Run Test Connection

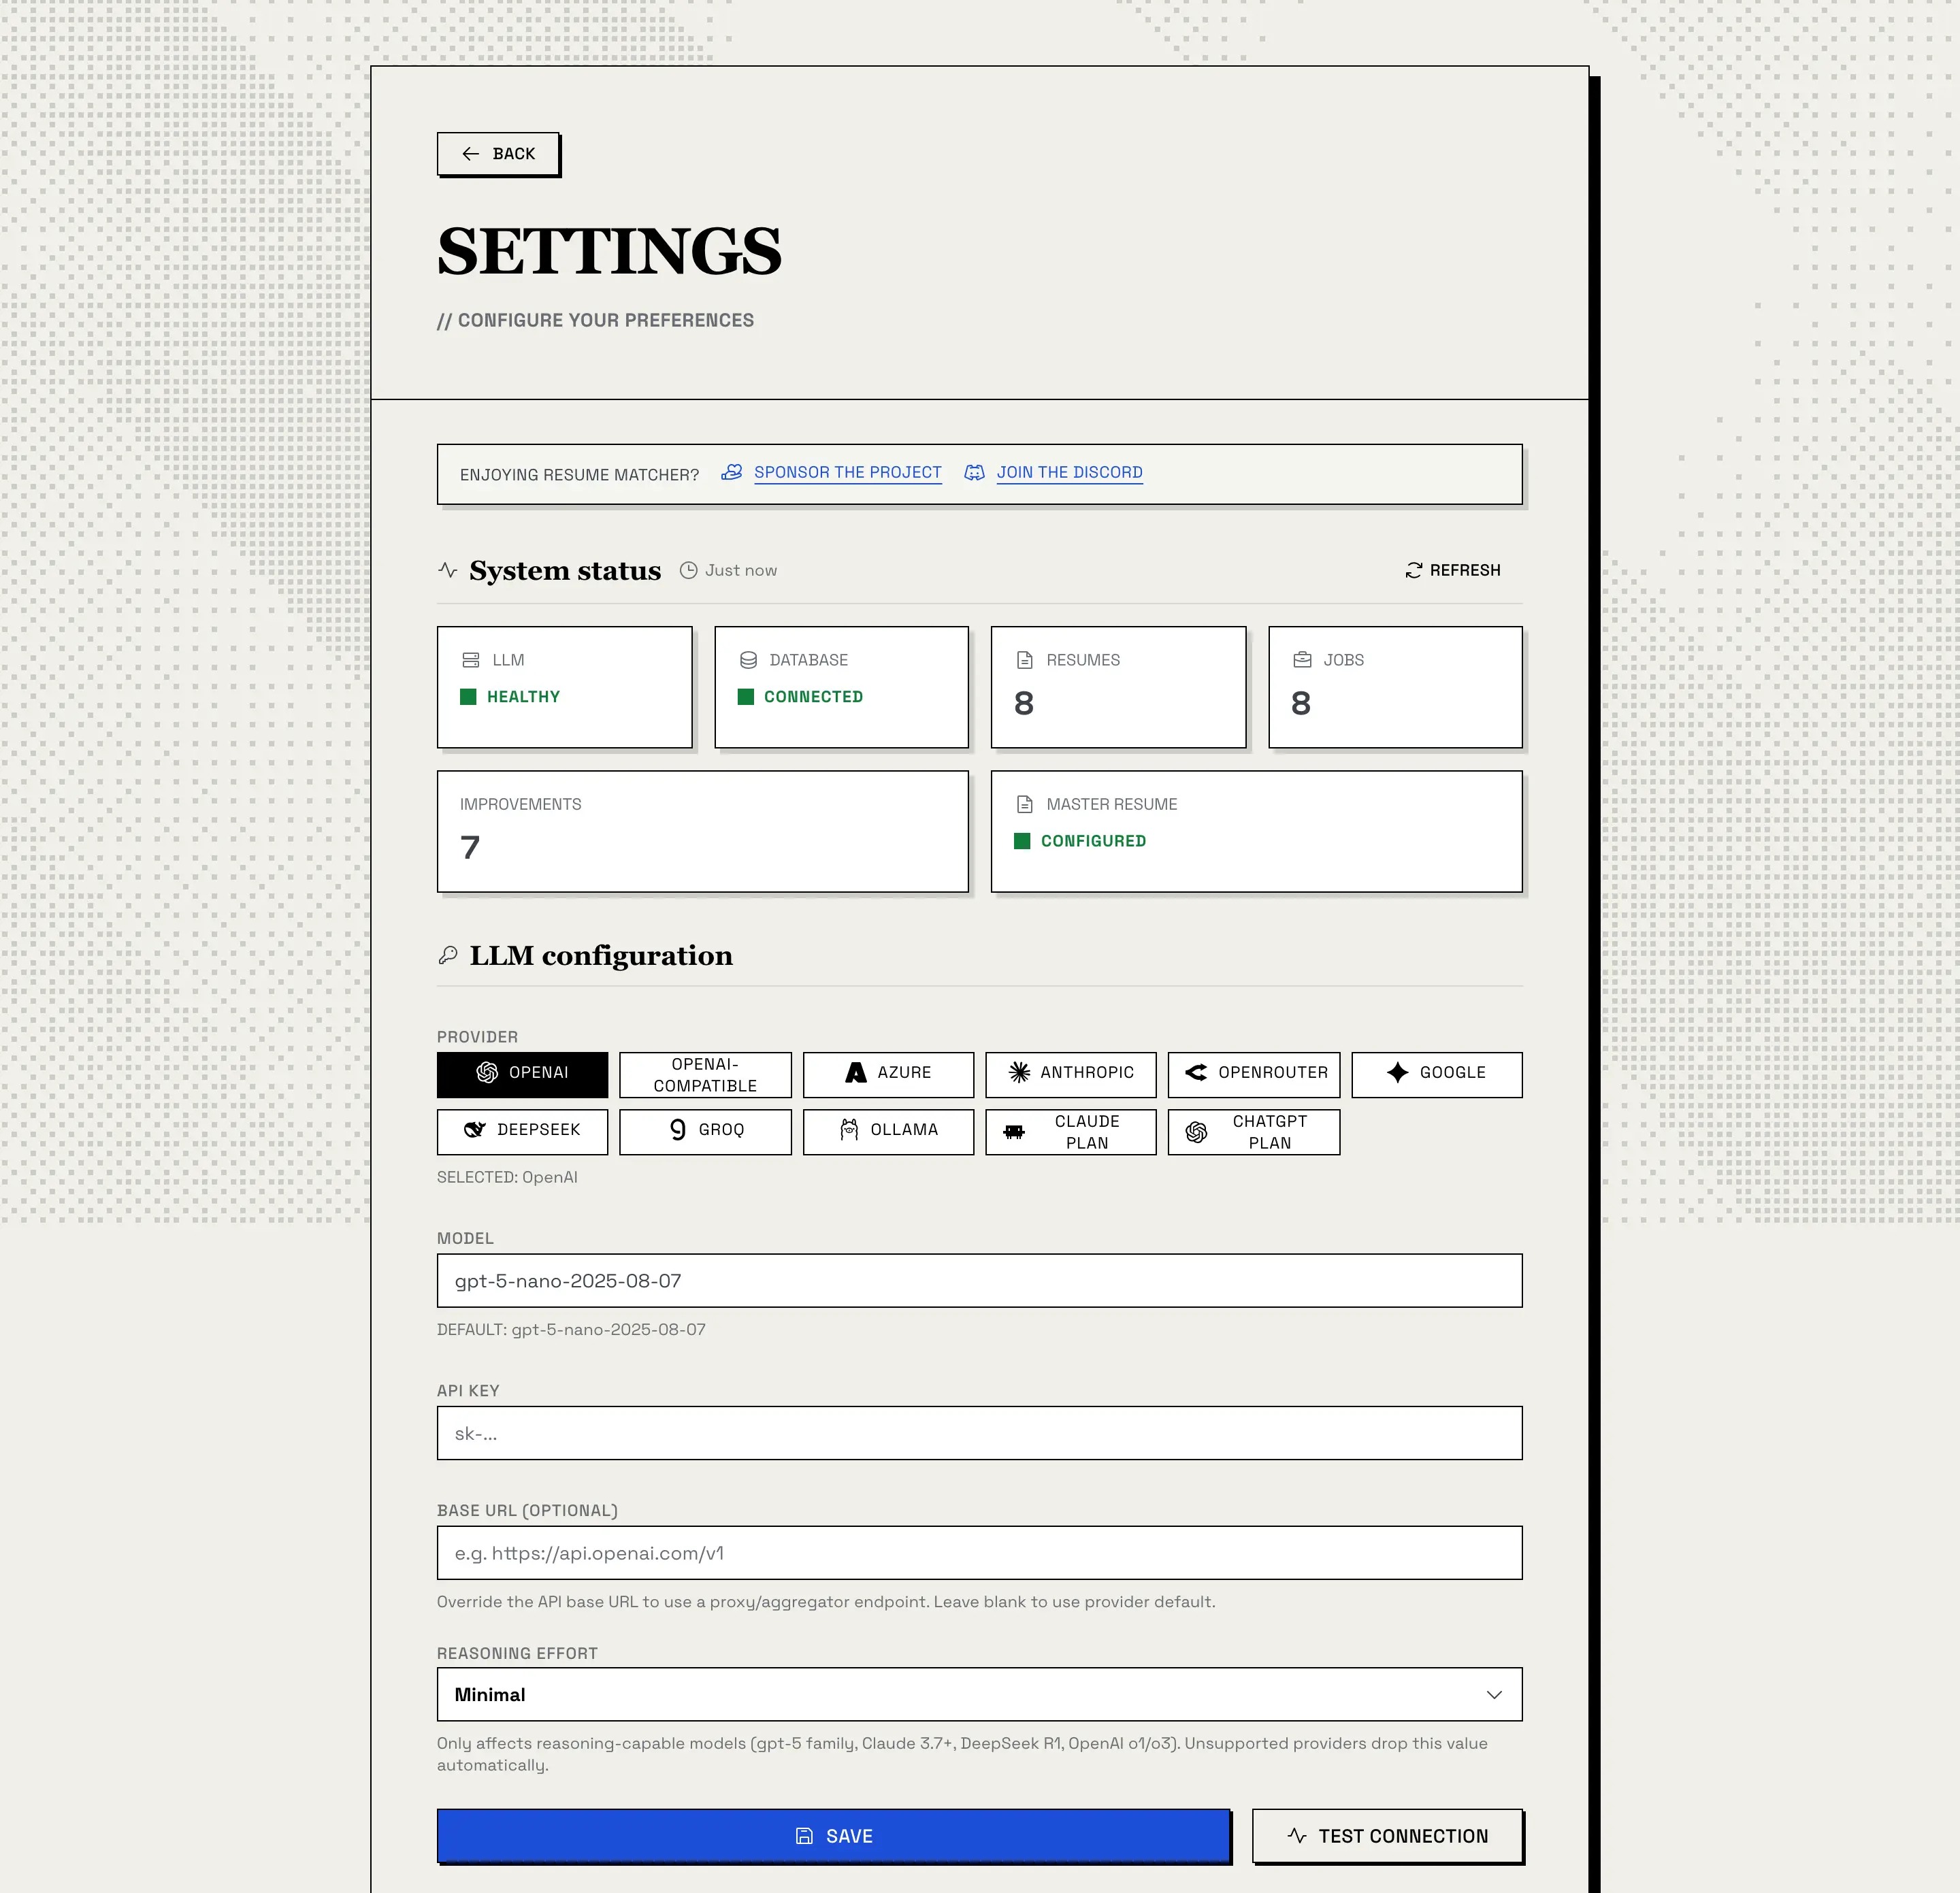point(1387,1836)
